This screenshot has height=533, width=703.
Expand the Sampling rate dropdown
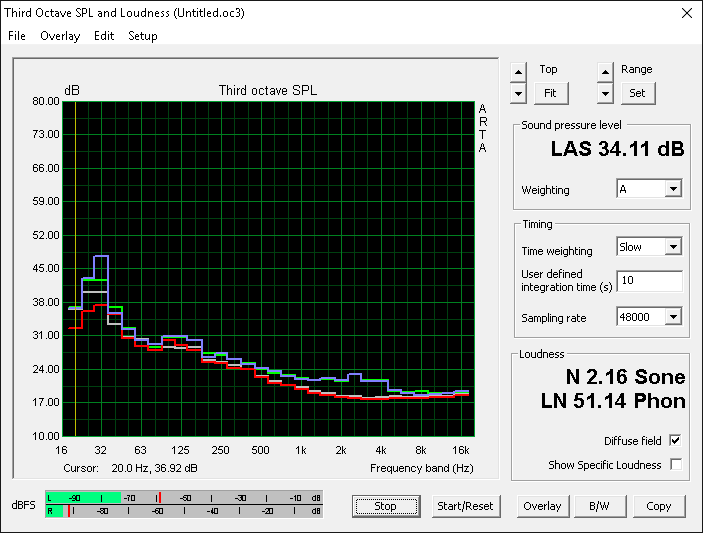[673, 317]
